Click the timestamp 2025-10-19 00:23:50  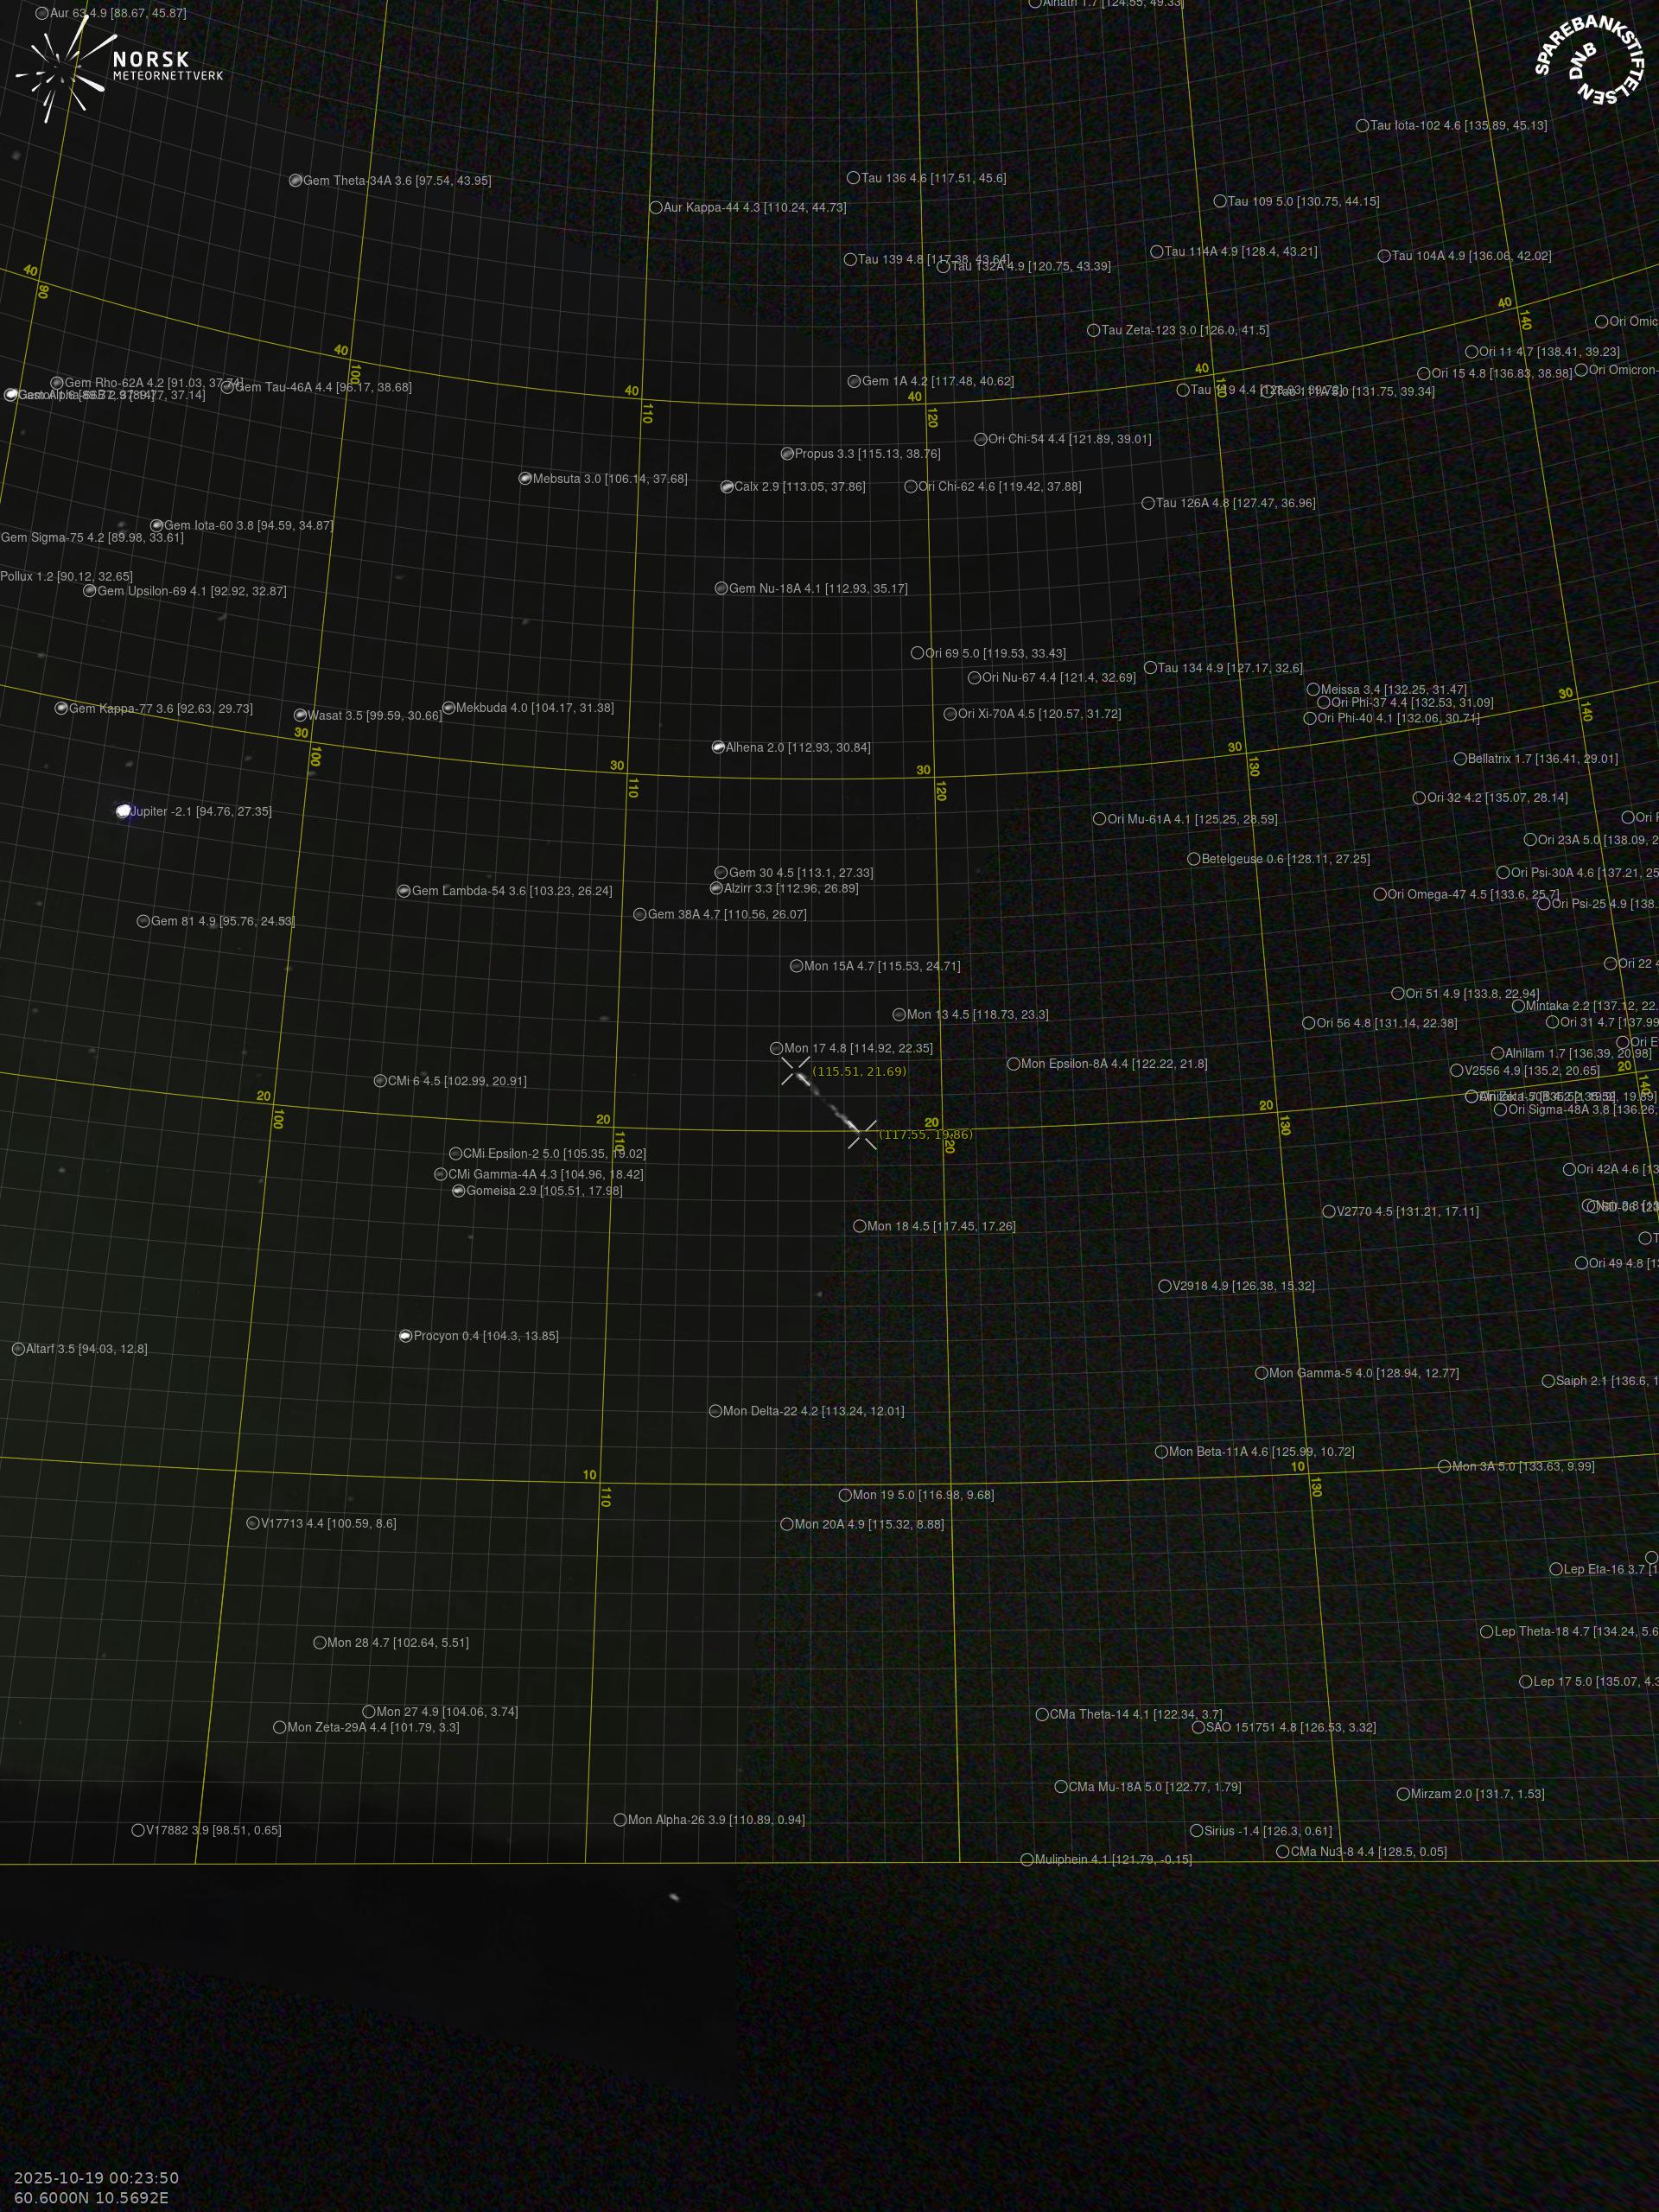pos(97,2178)
